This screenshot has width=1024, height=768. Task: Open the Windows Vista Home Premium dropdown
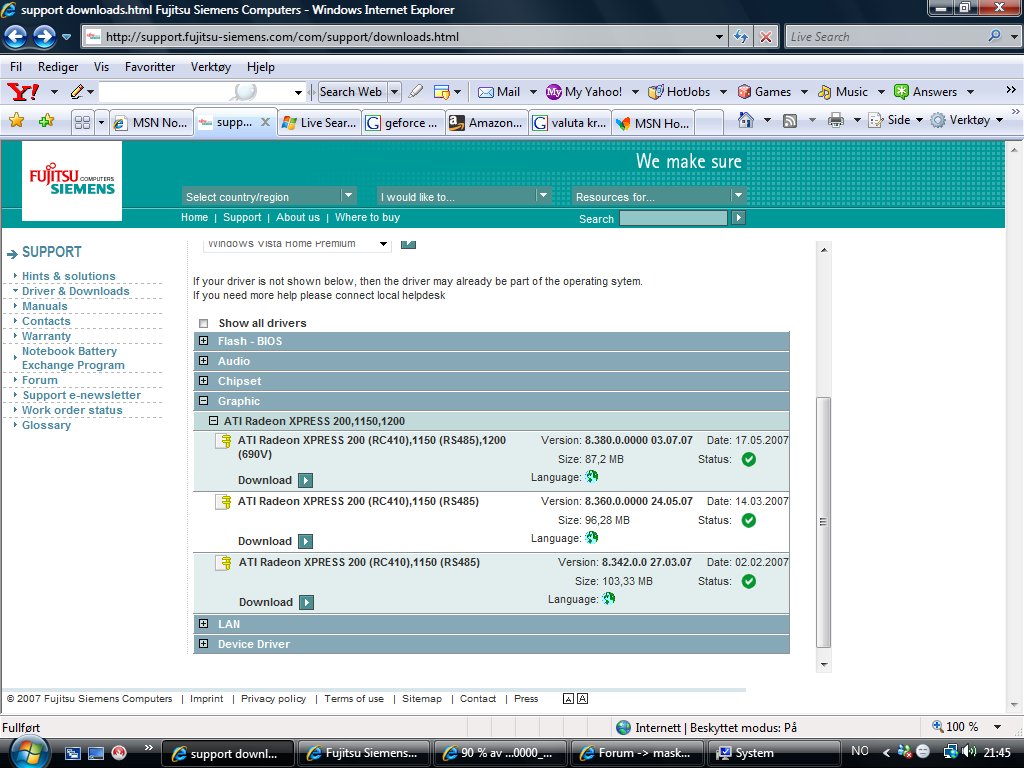(x=297, y=244)
